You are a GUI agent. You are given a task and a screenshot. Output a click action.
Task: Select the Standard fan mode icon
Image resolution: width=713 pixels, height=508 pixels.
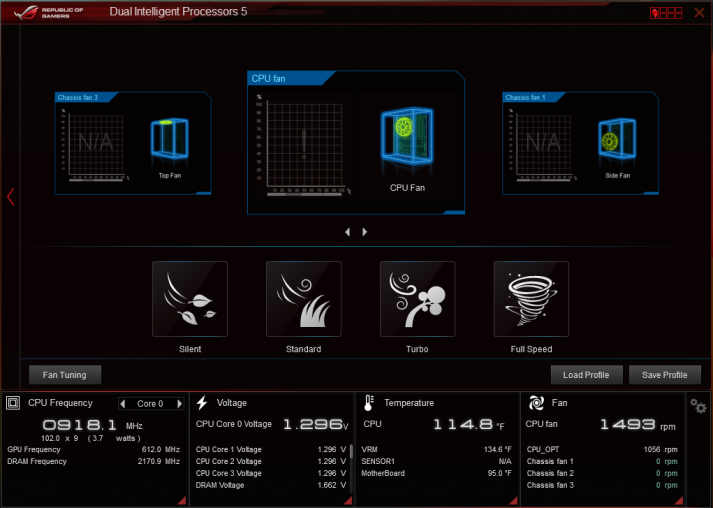[x=303, y=299]
